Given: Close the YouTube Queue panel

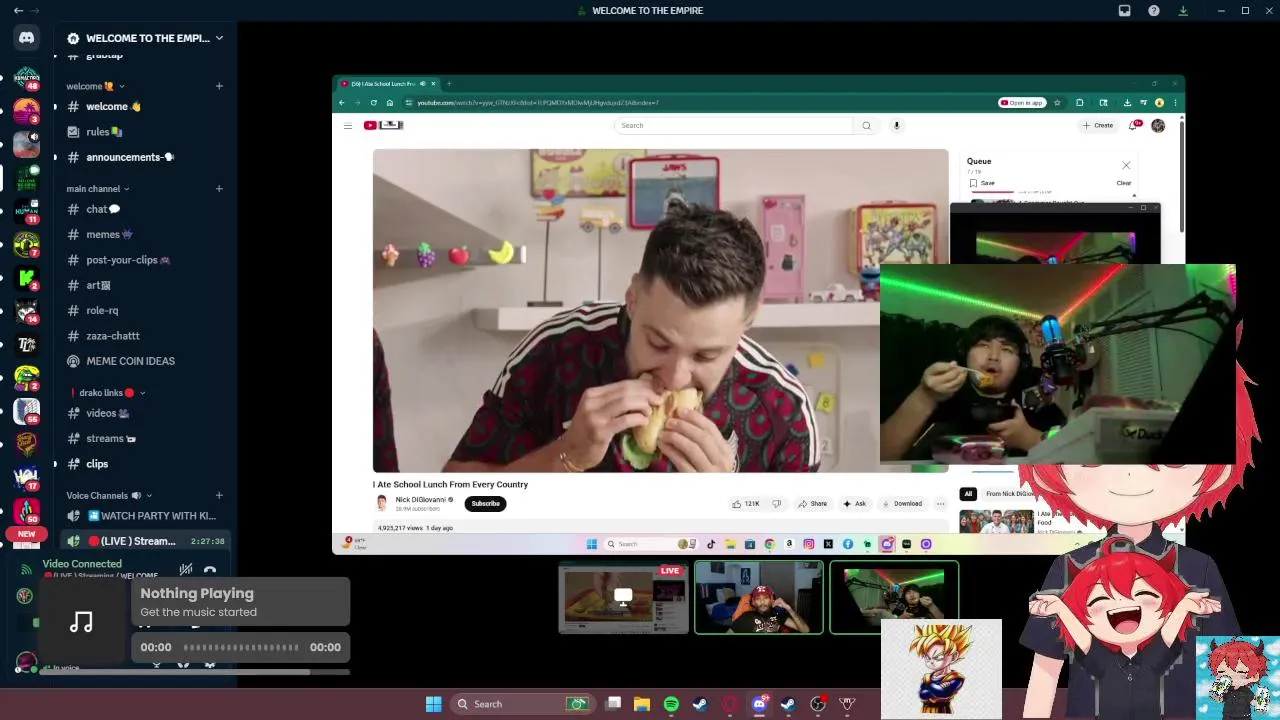Looking at the screenshot, I should (1126, 165).
